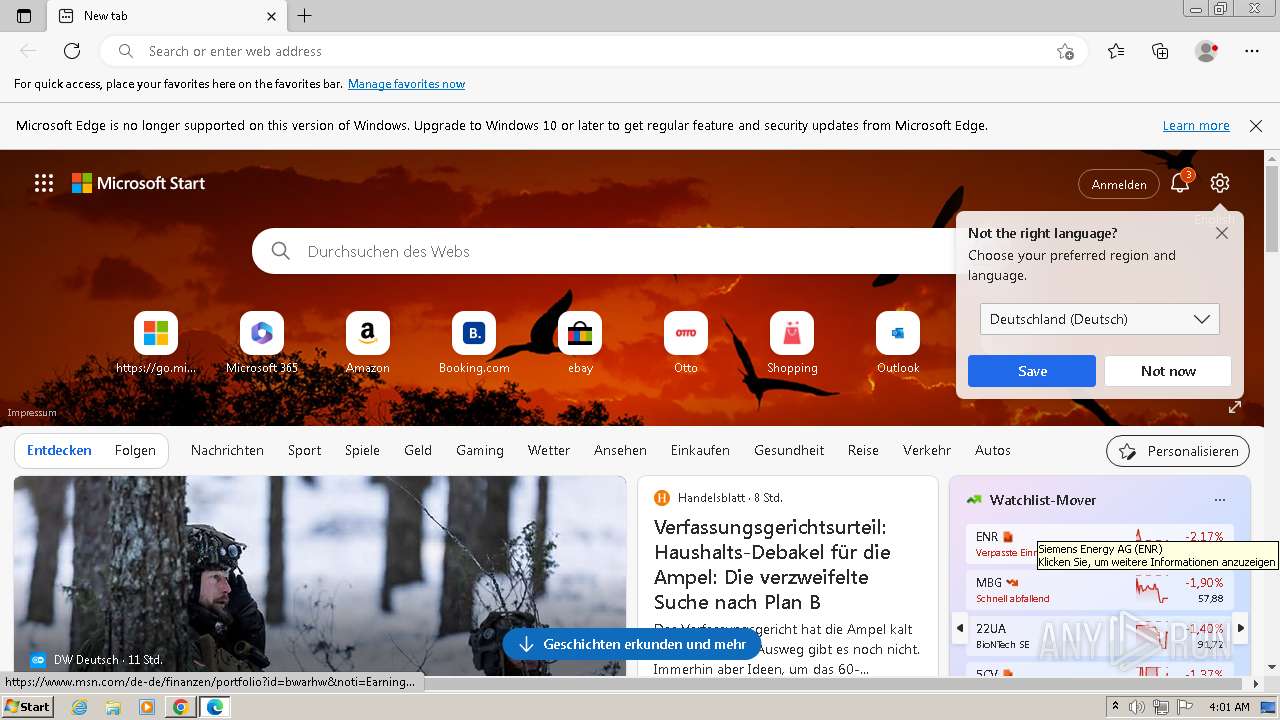1280x720 pixels.
Task: Open the Nachrichten category
Action: (x=227, y=451)
